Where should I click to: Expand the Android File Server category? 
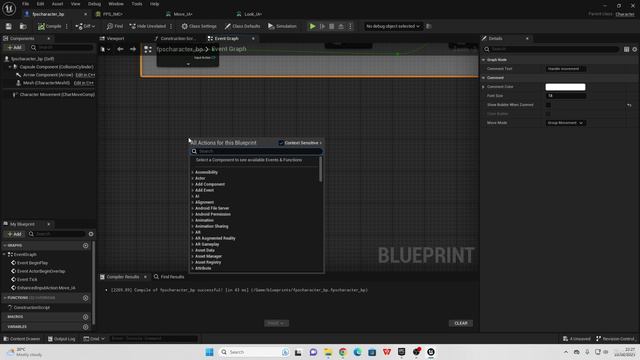[x=212, y=208]
